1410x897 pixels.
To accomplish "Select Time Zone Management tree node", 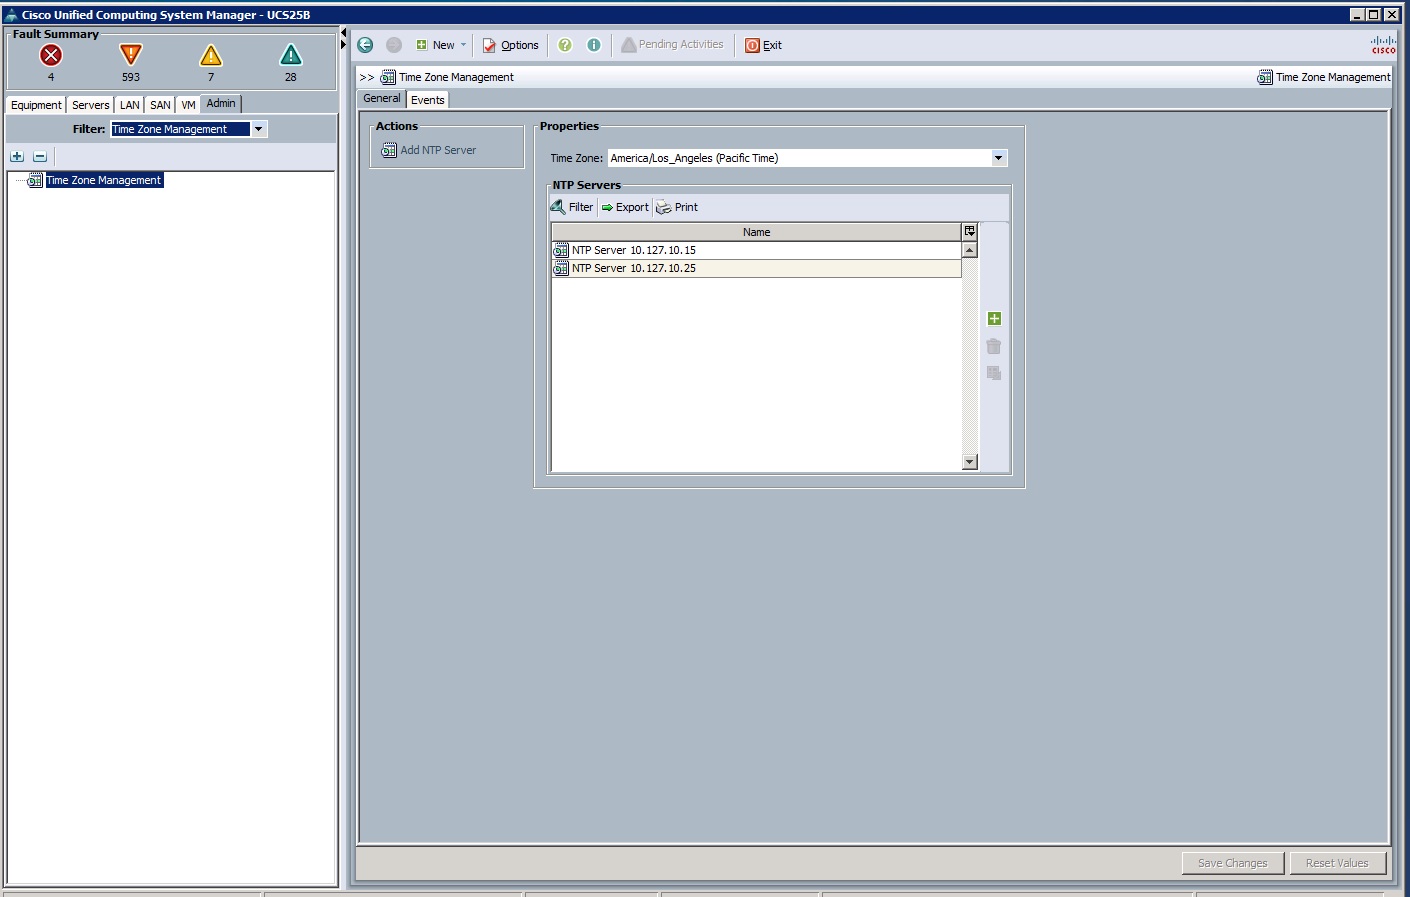I will point(104,180).
